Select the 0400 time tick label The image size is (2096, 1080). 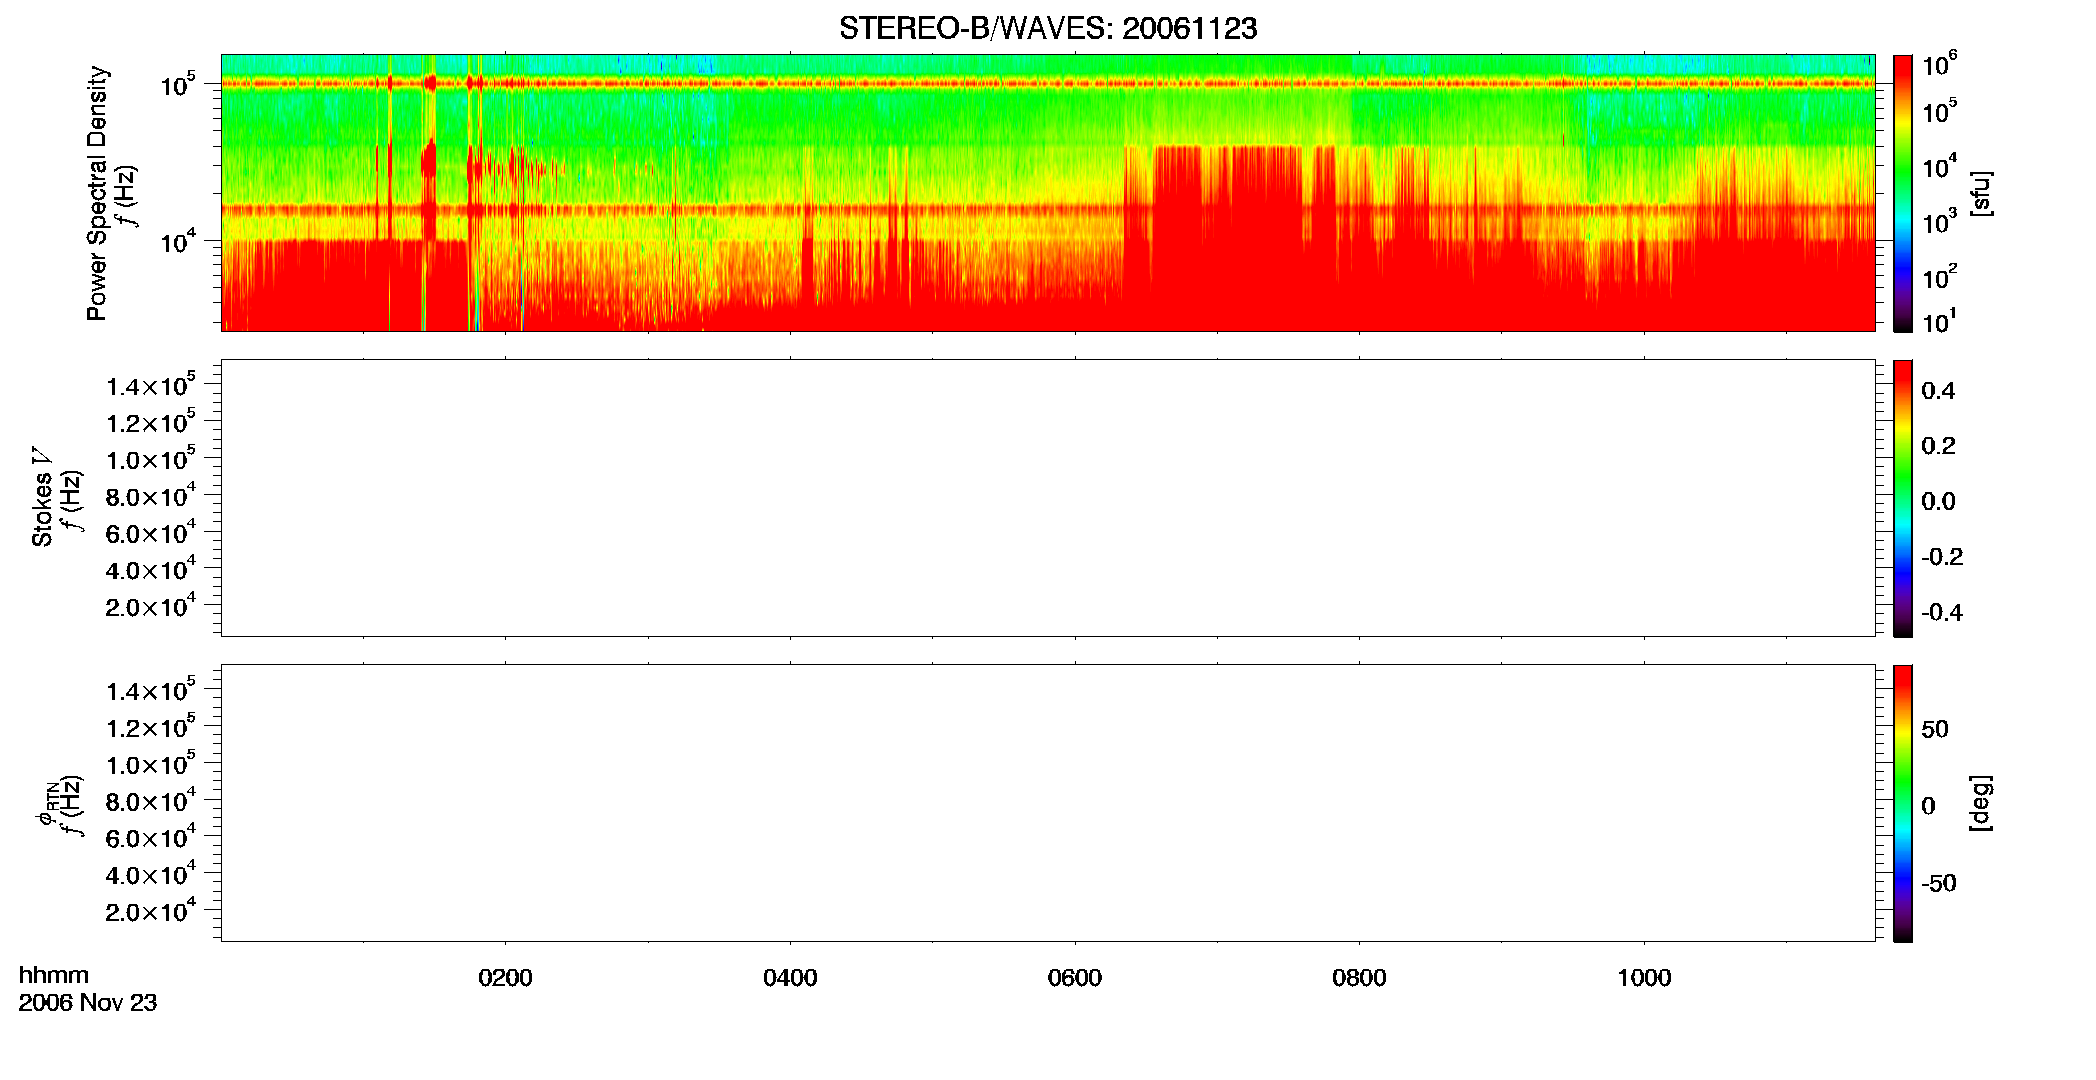pos(790,978)
